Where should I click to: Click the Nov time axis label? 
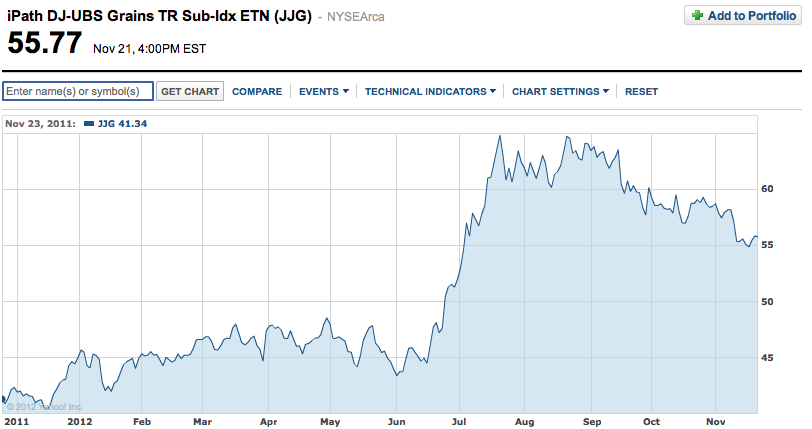[716, 422]
